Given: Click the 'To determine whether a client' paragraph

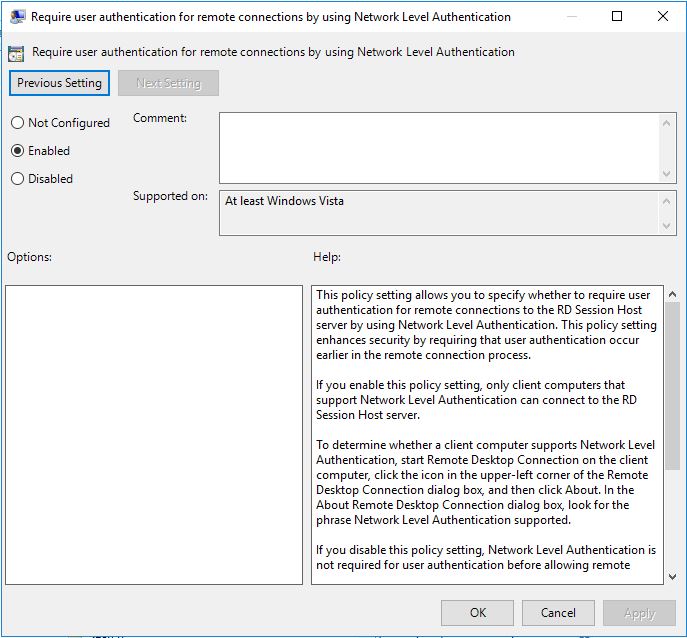Looking at the screenshot, I should [x=485, y=482].
